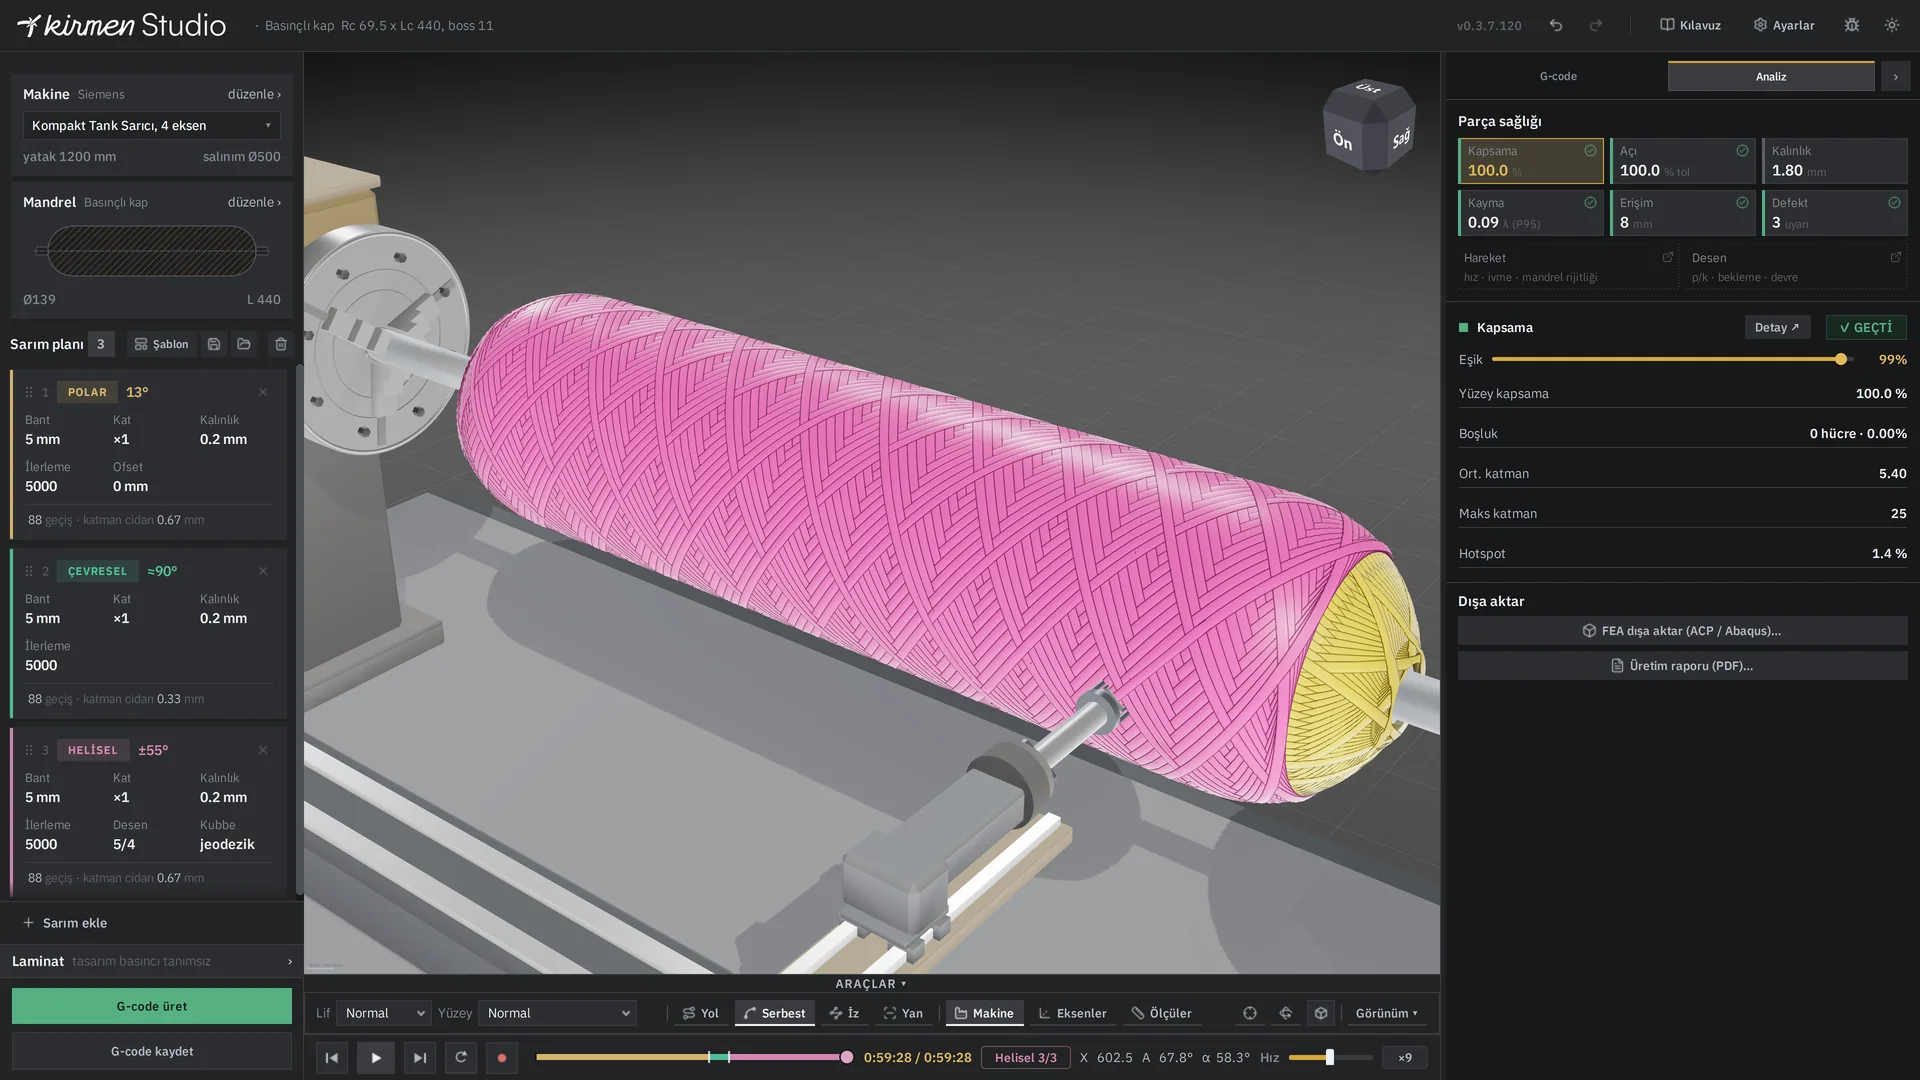Start recording with red dot button
Image resolution: width=1920 pixels, height=1080 pixels.
click(502, 1057)
